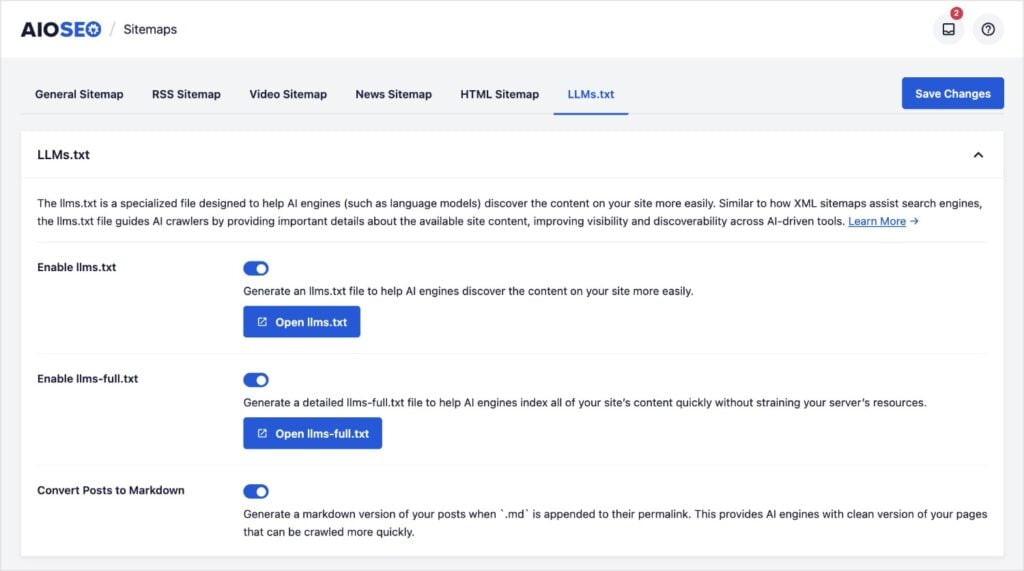Collapse the LLMs.txt settings panel chevron
1024x571 pixels.
coord(978,155)
